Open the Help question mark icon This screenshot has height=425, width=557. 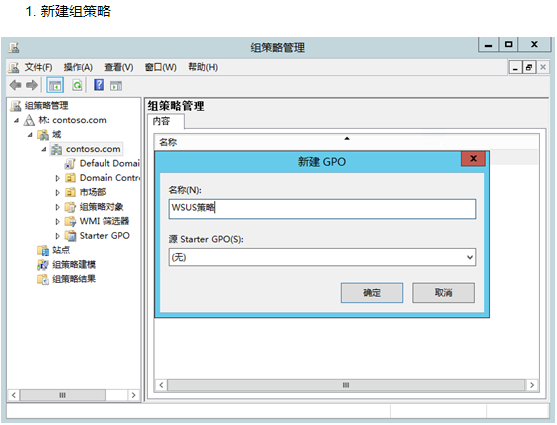click(x=99, y=85)
